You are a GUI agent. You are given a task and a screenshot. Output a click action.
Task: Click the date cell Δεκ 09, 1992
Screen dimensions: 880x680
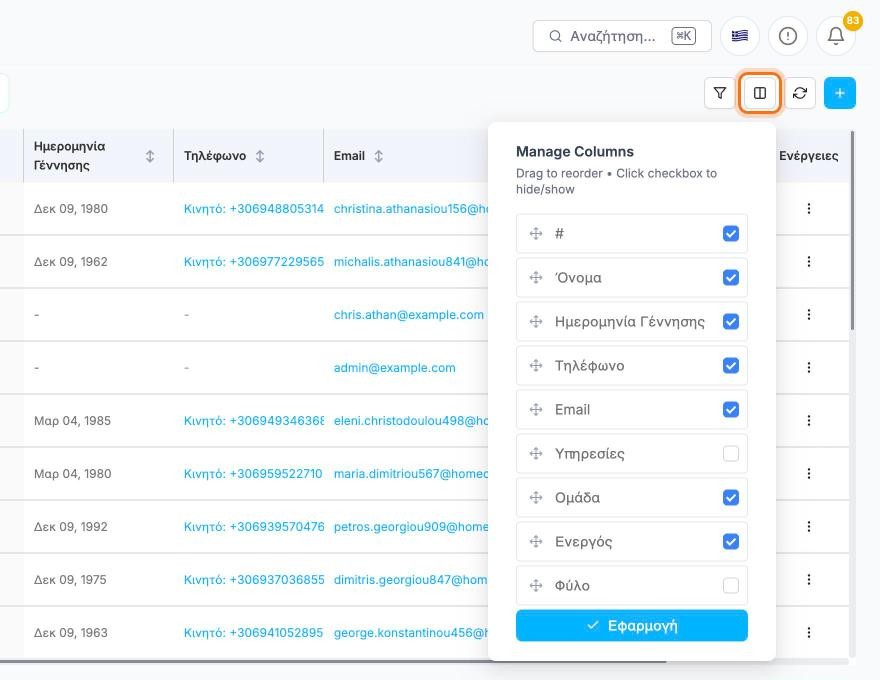click(71, 526)
